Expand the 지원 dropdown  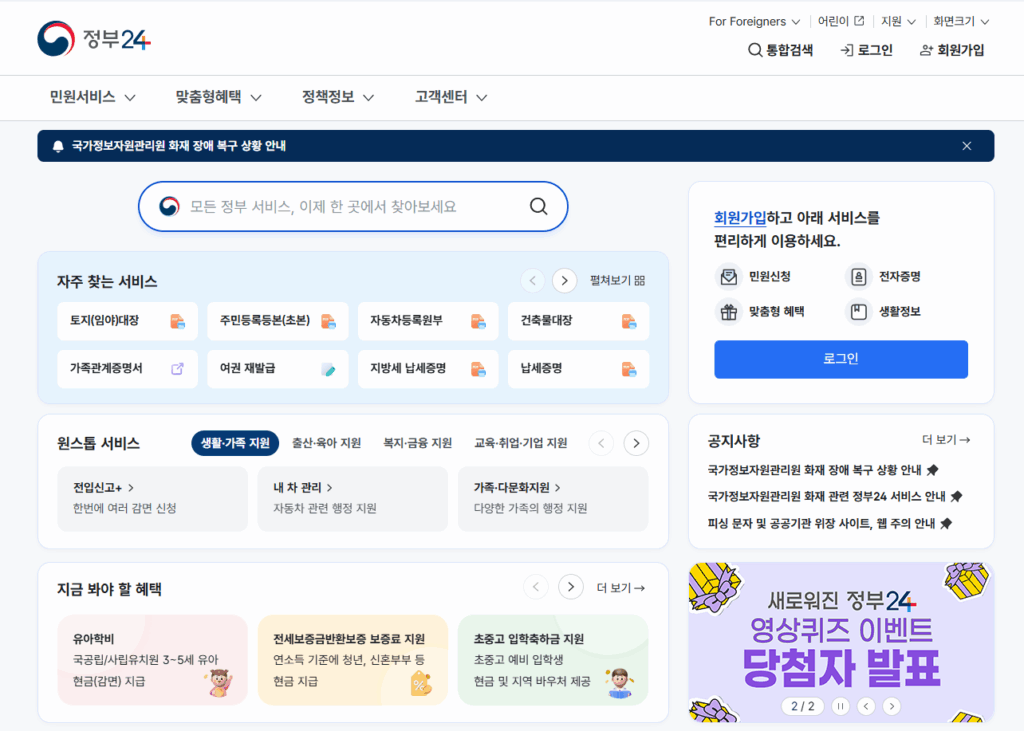(898, 22)
